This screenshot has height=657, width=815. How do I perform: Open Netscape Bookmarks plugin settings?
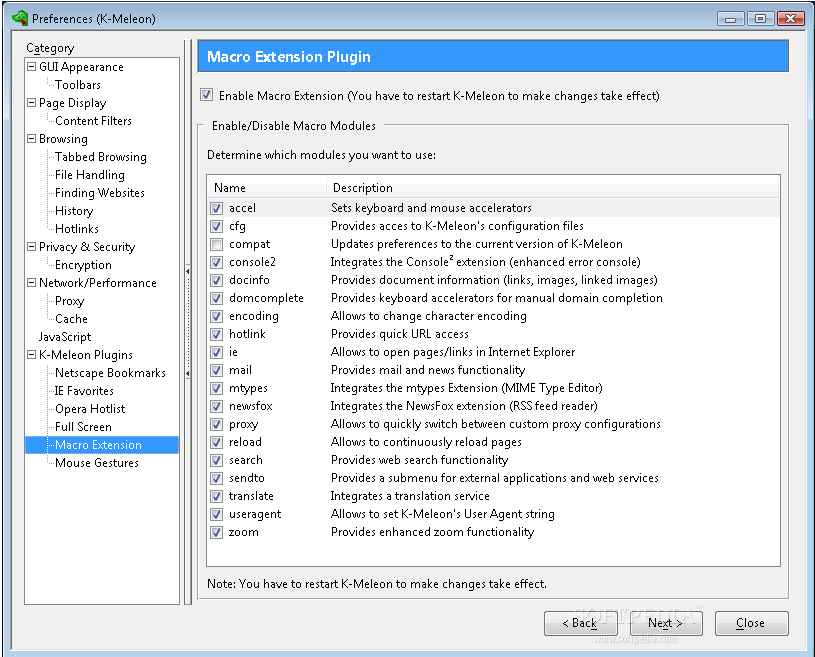[110, 373]
